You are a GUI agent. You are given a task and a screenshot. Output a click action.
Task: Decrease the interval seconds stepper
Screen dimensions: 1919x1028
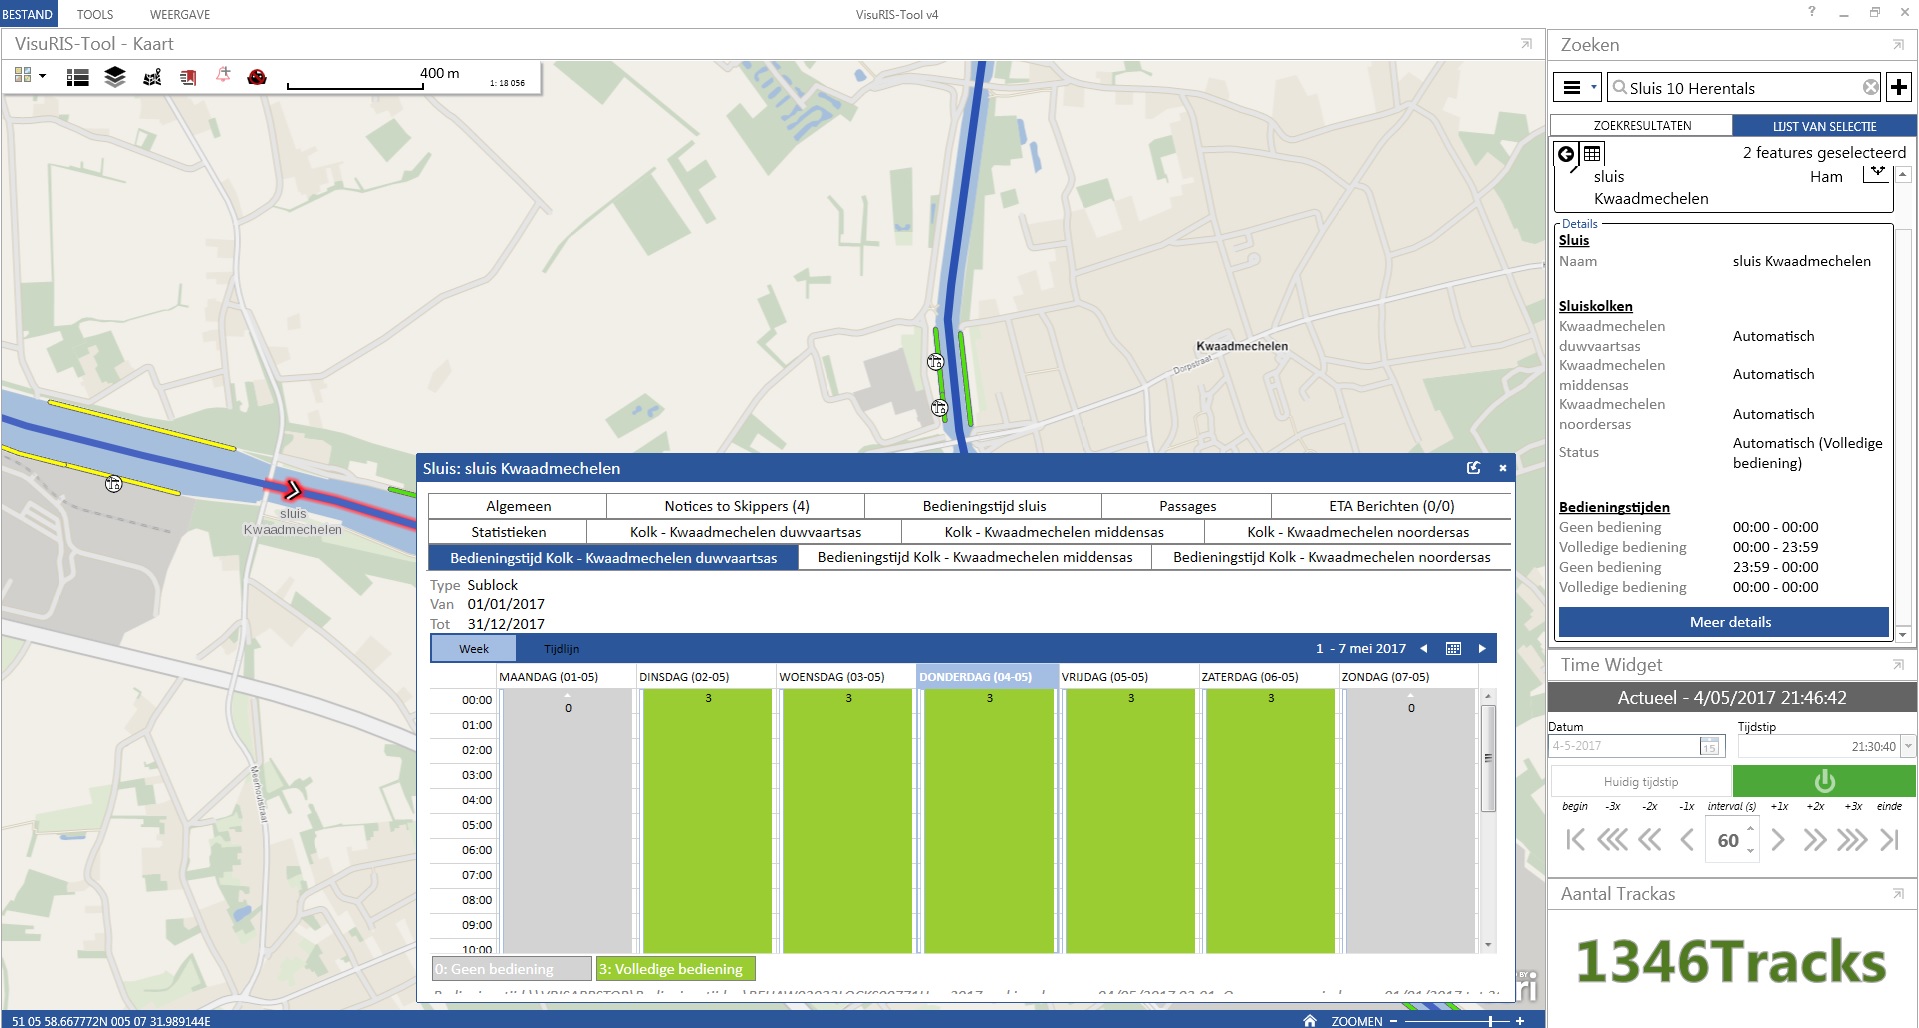(x=1750, y=851)
